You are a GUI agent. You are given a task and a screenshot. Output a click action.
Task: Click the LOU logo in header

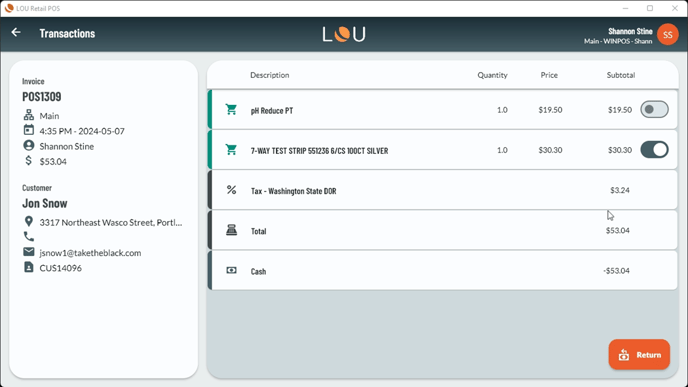(344, 34)
